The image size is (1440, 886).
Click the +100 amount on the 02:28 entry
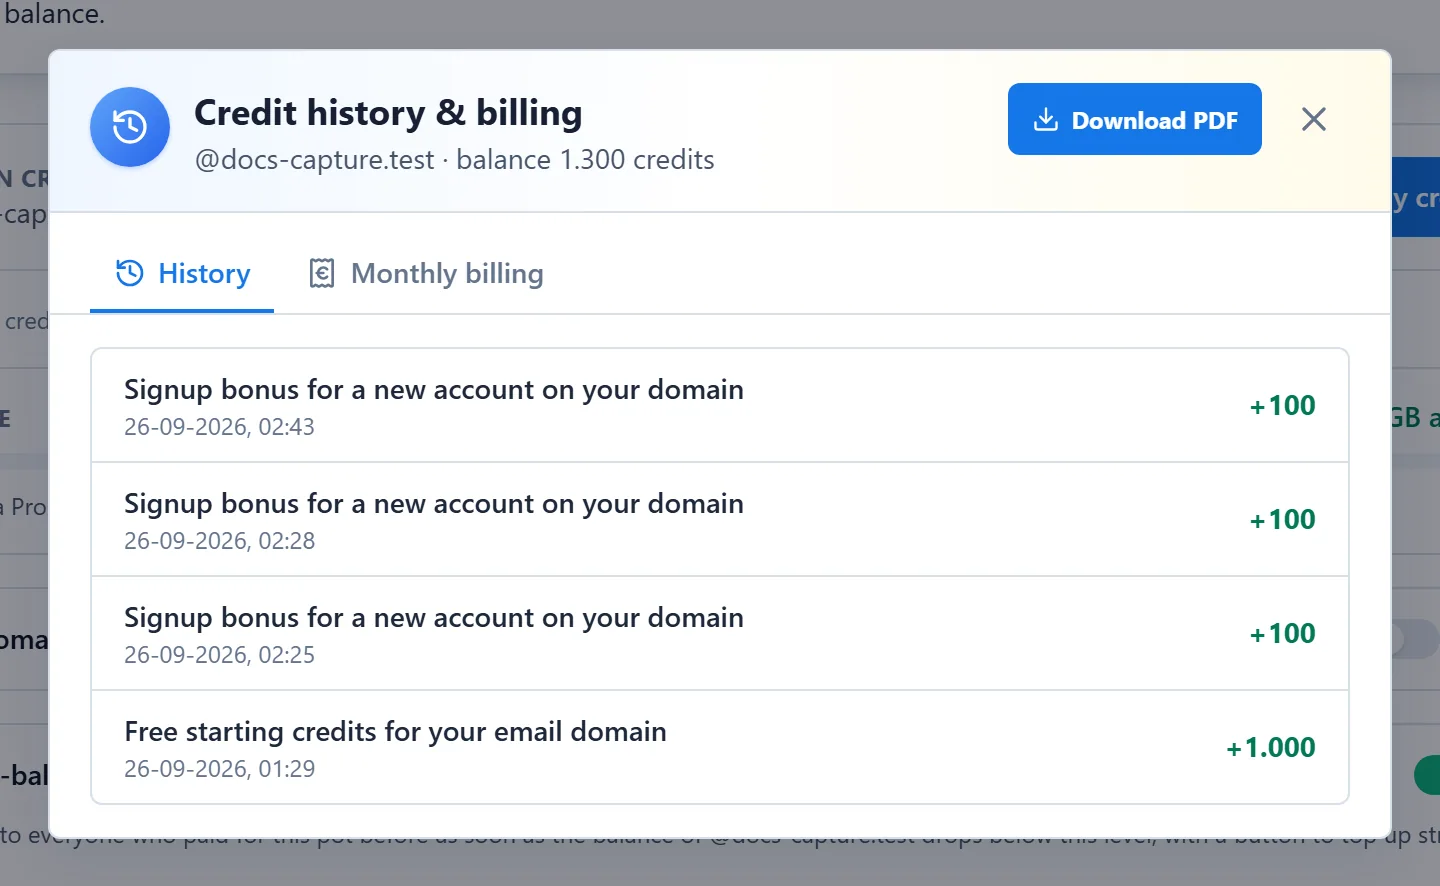point(1283,520)
